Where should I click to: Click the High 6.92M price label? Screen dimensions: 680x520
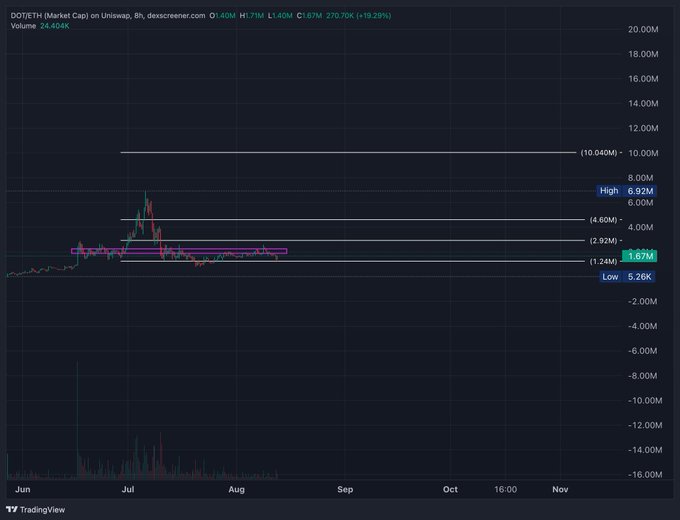(x=626, y=191)
